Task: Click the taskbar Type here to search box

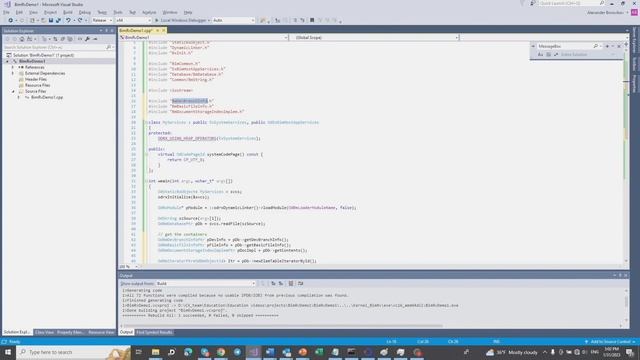Action: point(73,352)
